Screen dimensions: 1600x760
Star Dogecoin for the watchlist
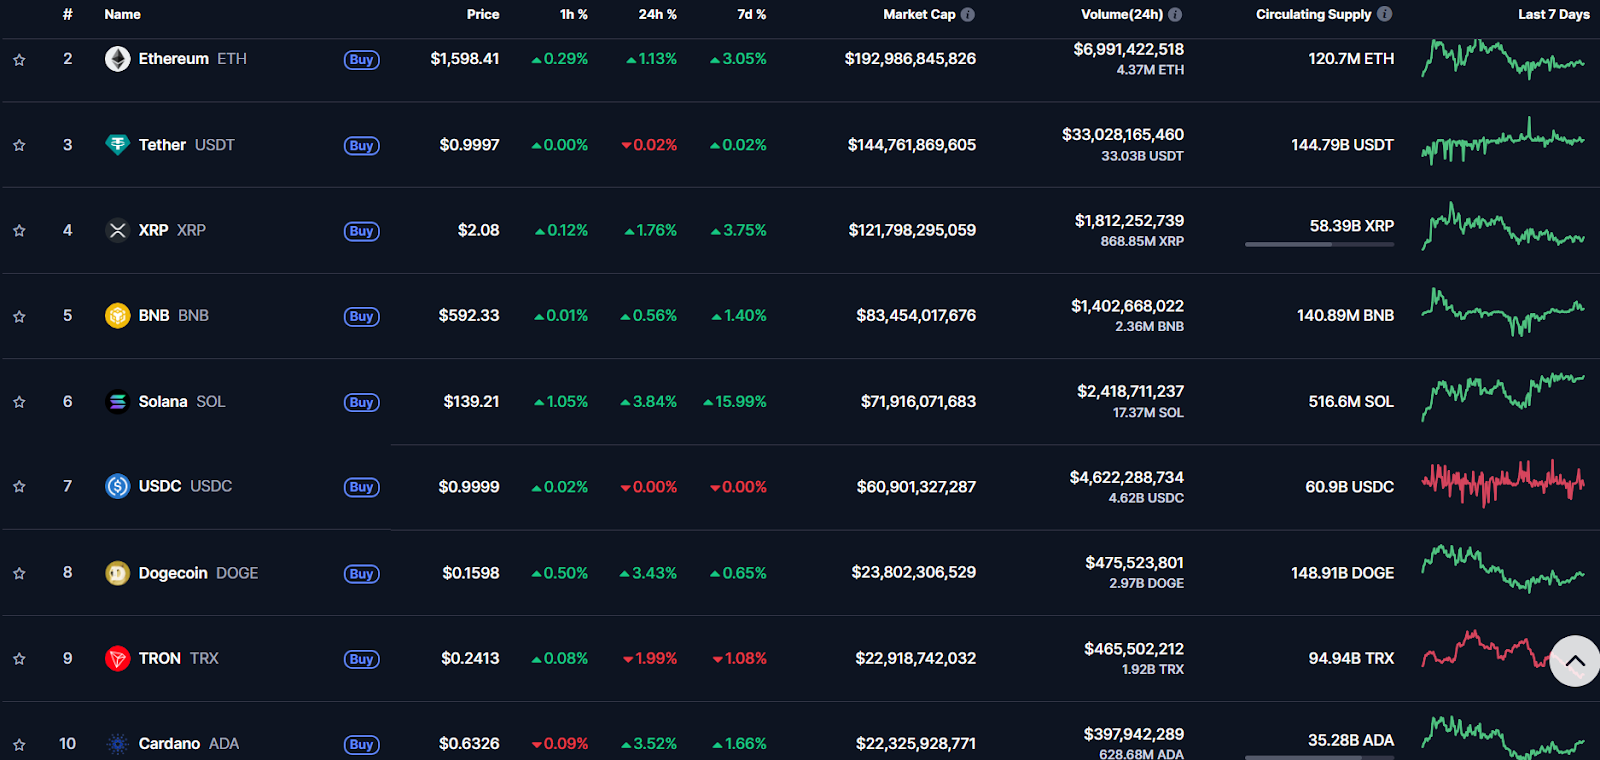pyautogui.click(x=19, y=573)
